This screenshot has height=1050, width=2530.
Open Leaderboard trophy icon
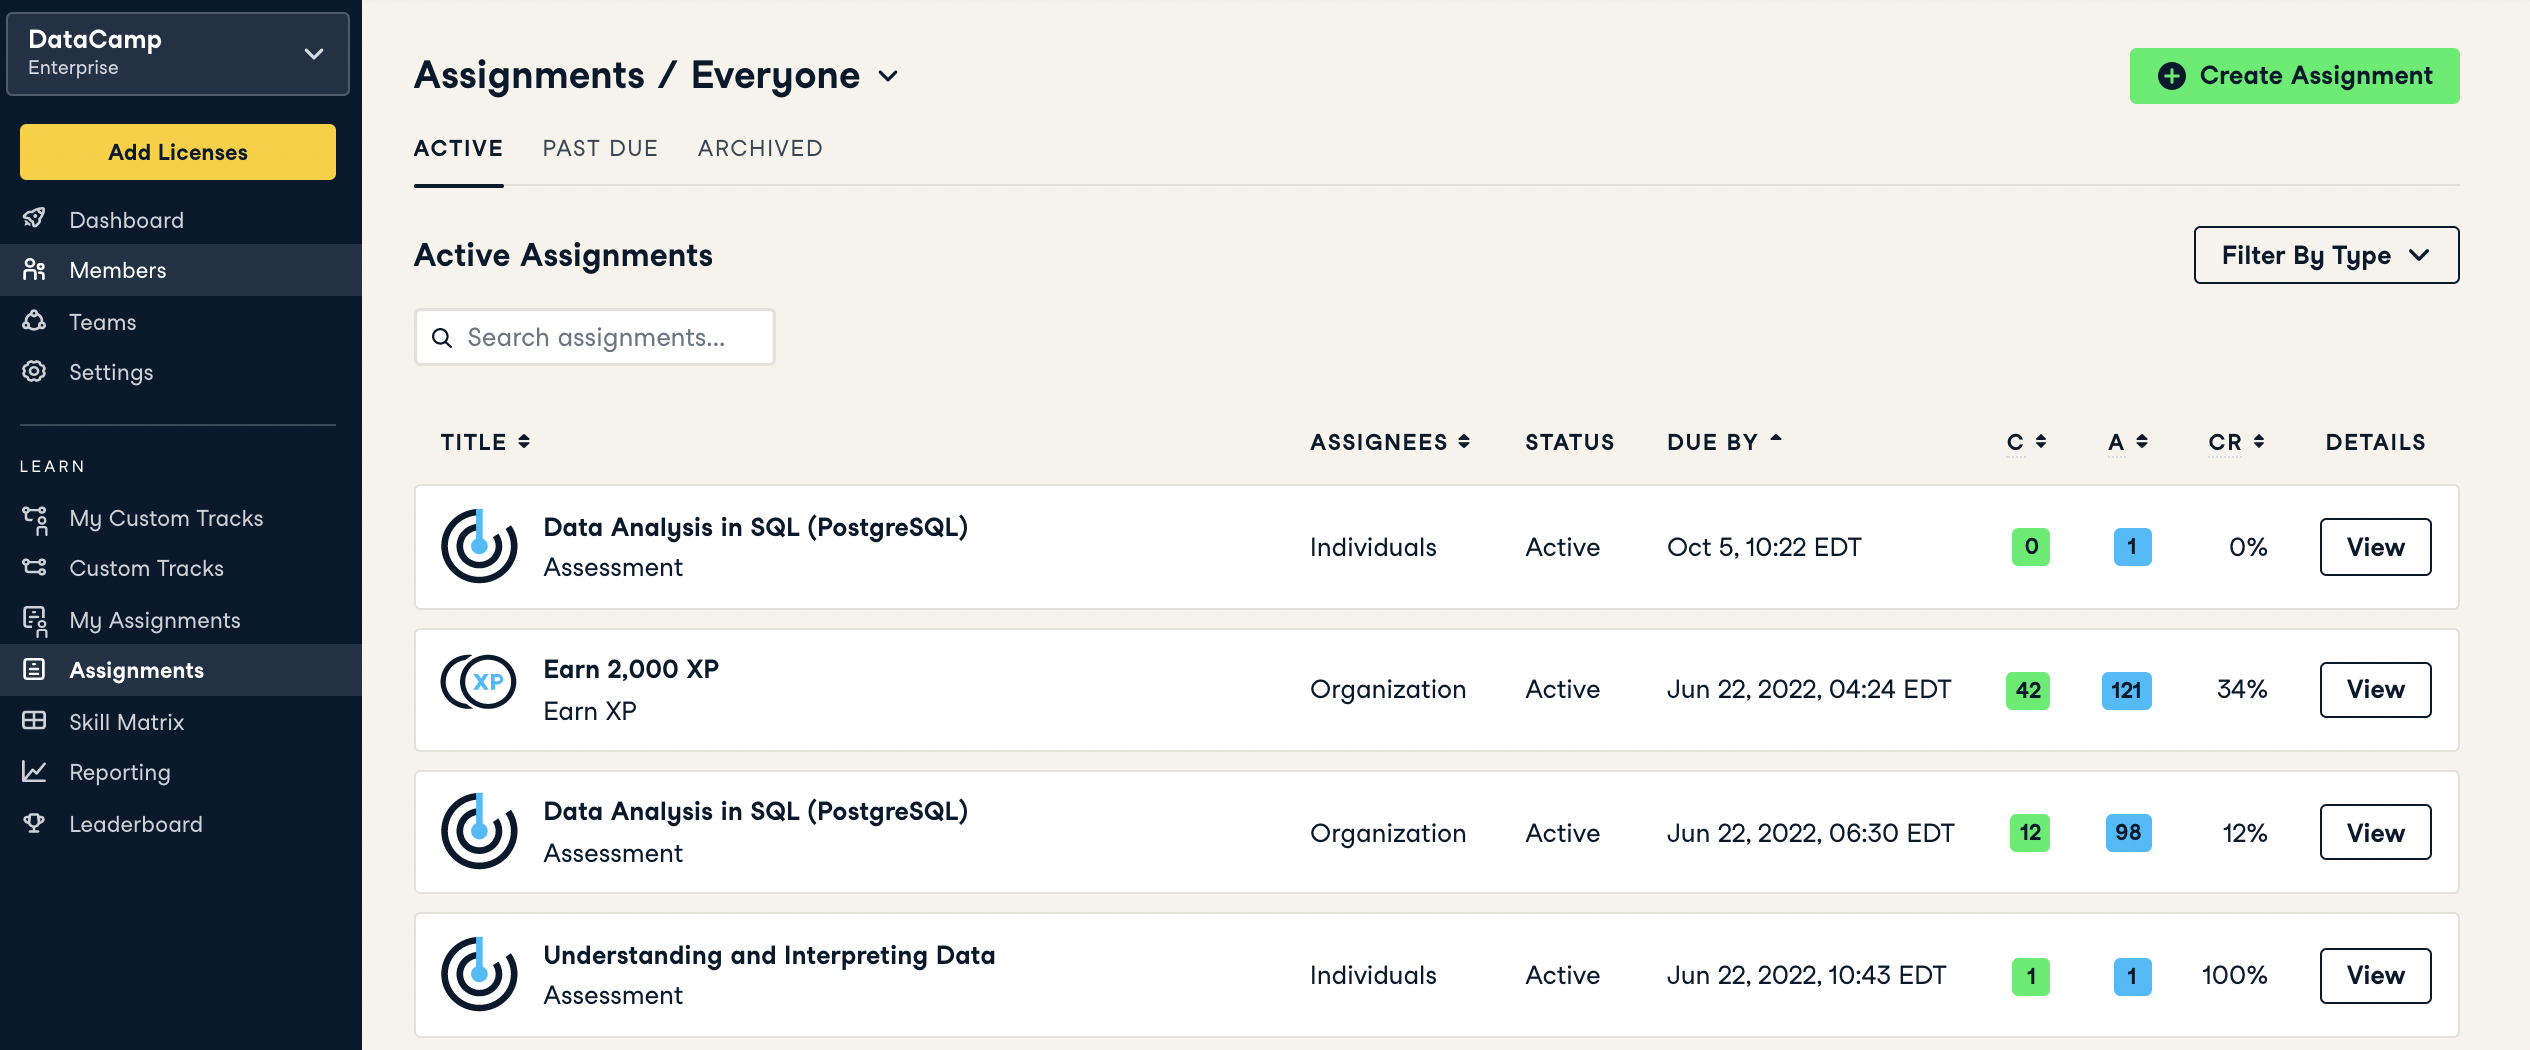(34, 823)
